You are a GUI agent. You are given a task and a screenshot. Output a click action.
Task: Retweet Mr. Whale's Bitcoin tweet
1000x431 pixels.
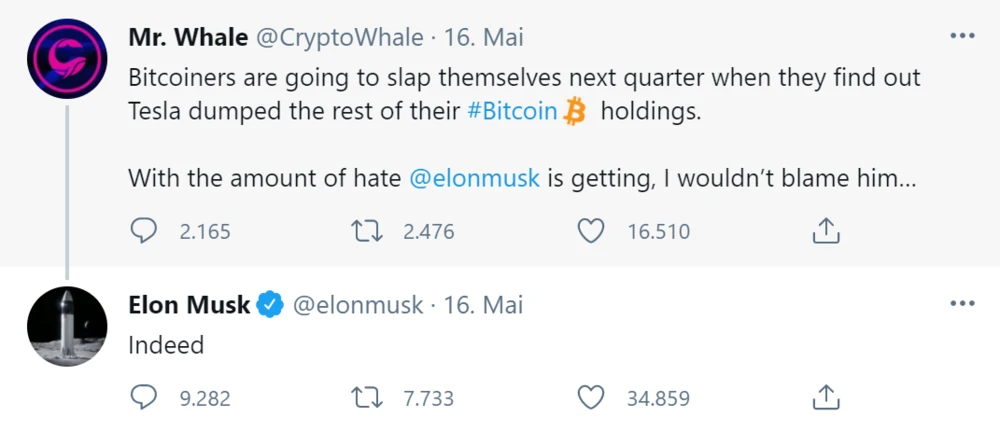pyautogui.click(x=367, y=232)
